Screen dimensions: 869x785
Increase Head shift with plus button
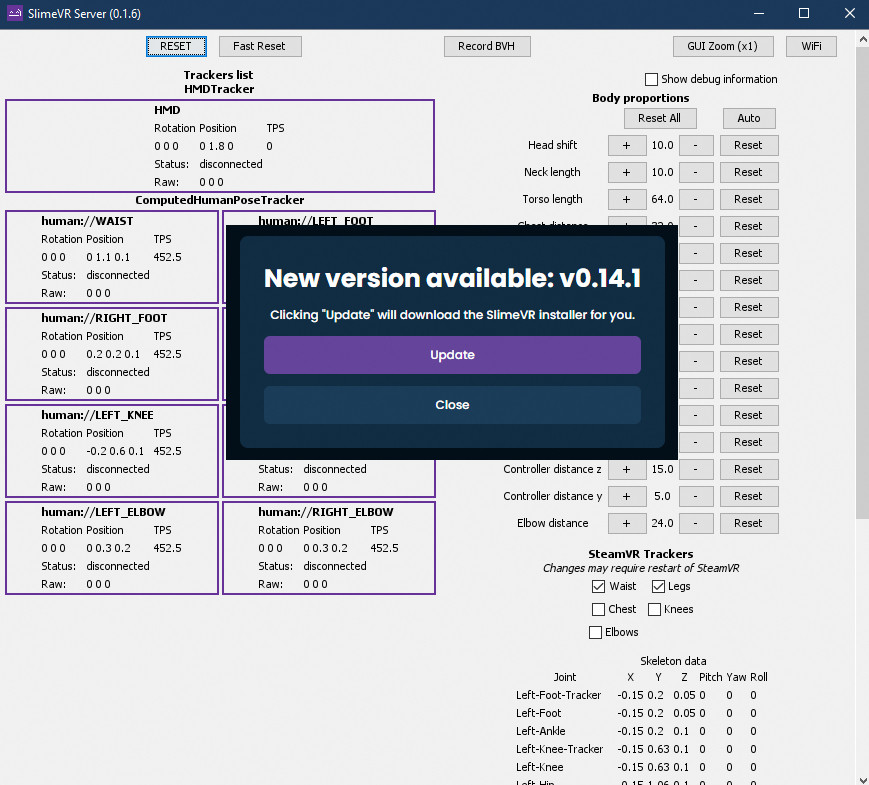(627, 145)
